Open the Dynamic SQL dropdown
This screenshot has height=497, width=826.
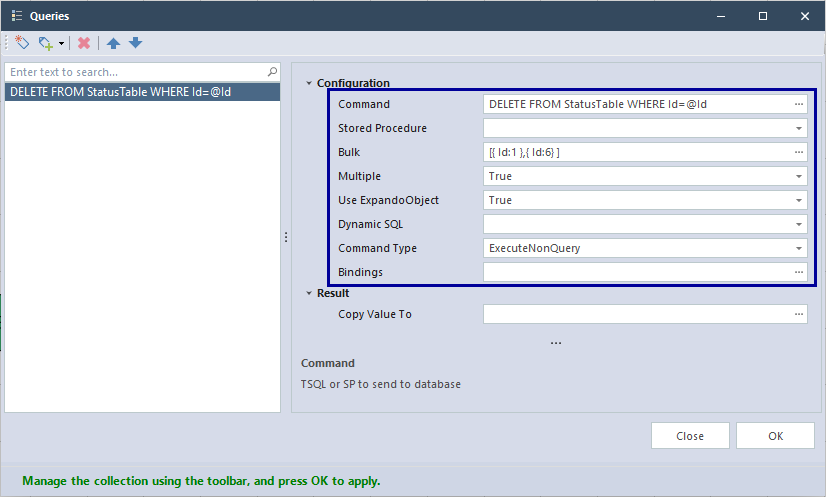[799, 224]
